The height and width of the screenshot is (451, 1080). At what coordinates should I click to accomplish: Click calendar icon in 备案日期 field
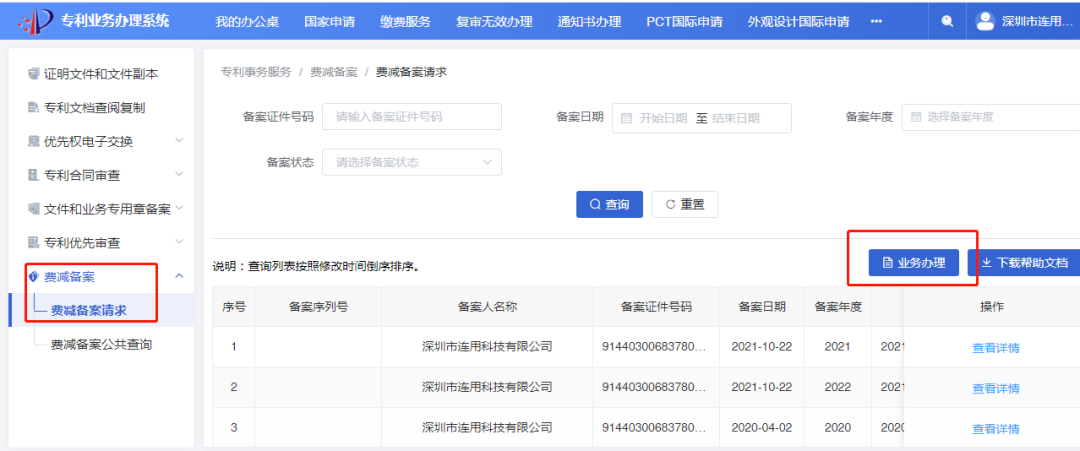(627, 118)
